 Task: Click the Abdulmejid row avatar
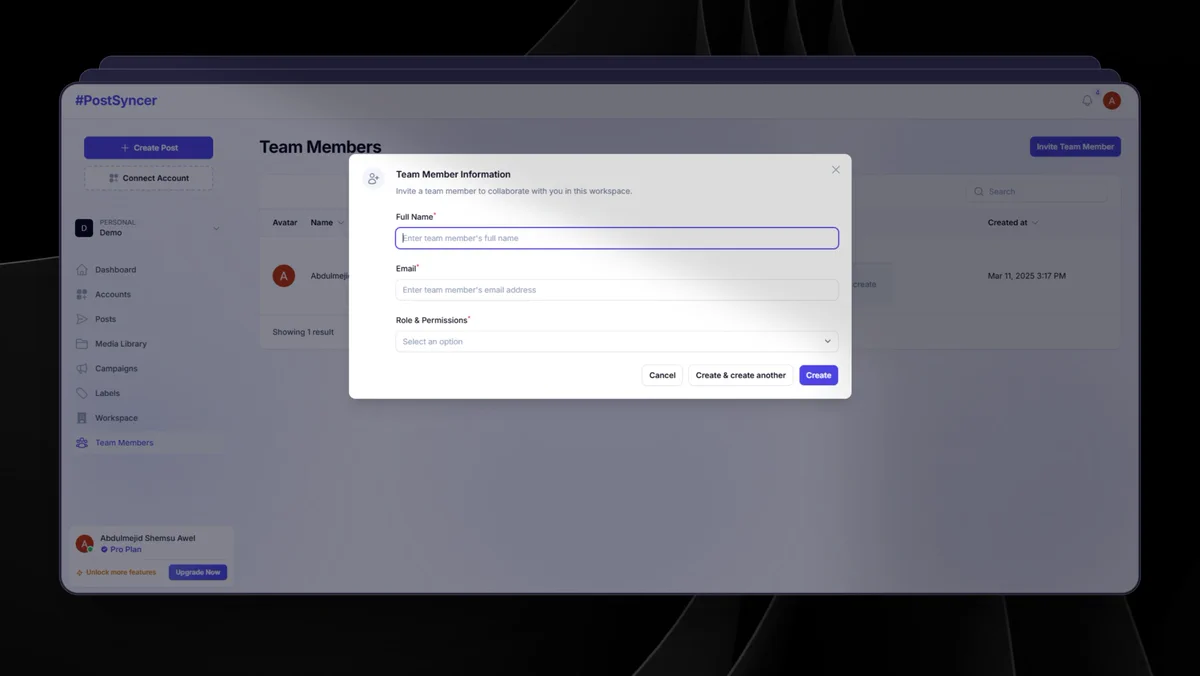tap(284, 276)
